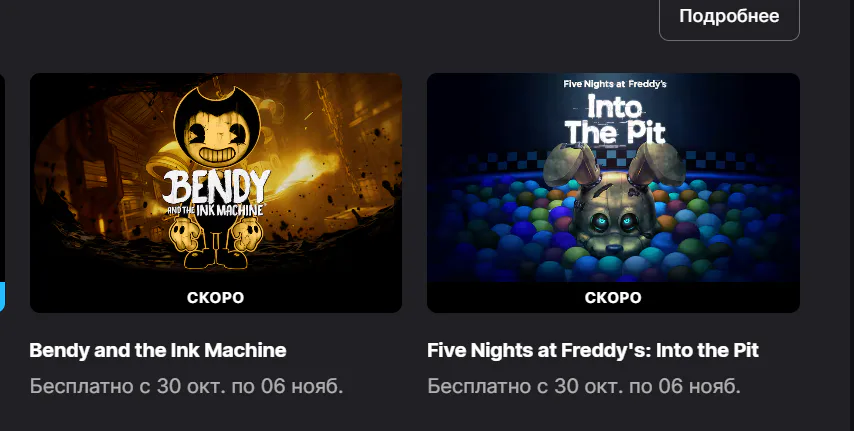Image resolution: width=854 pixels, height=431 pixels.
Task: Click the СКОРО banner under the Into the Pit artwork
Action: click(x=613, y=298)
